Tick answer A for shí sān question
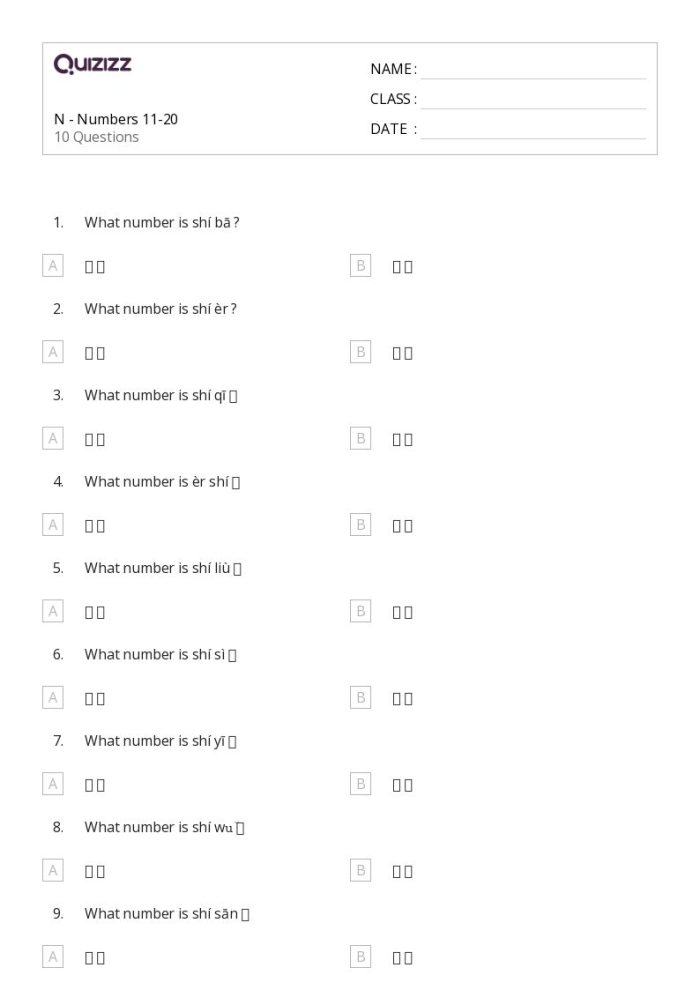 coord(53,957)
